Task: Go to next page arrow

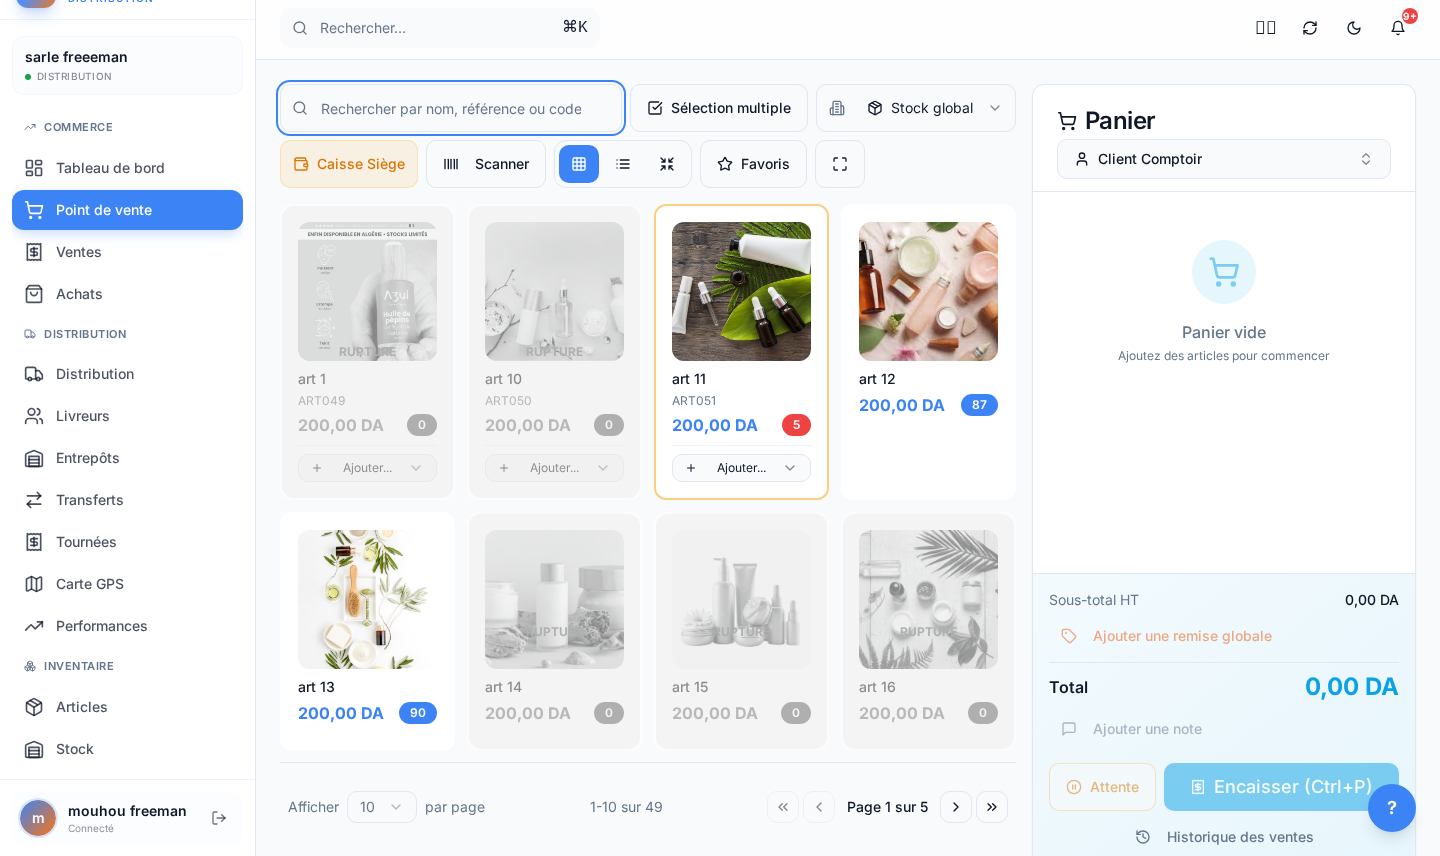Action: pos(956,807)
